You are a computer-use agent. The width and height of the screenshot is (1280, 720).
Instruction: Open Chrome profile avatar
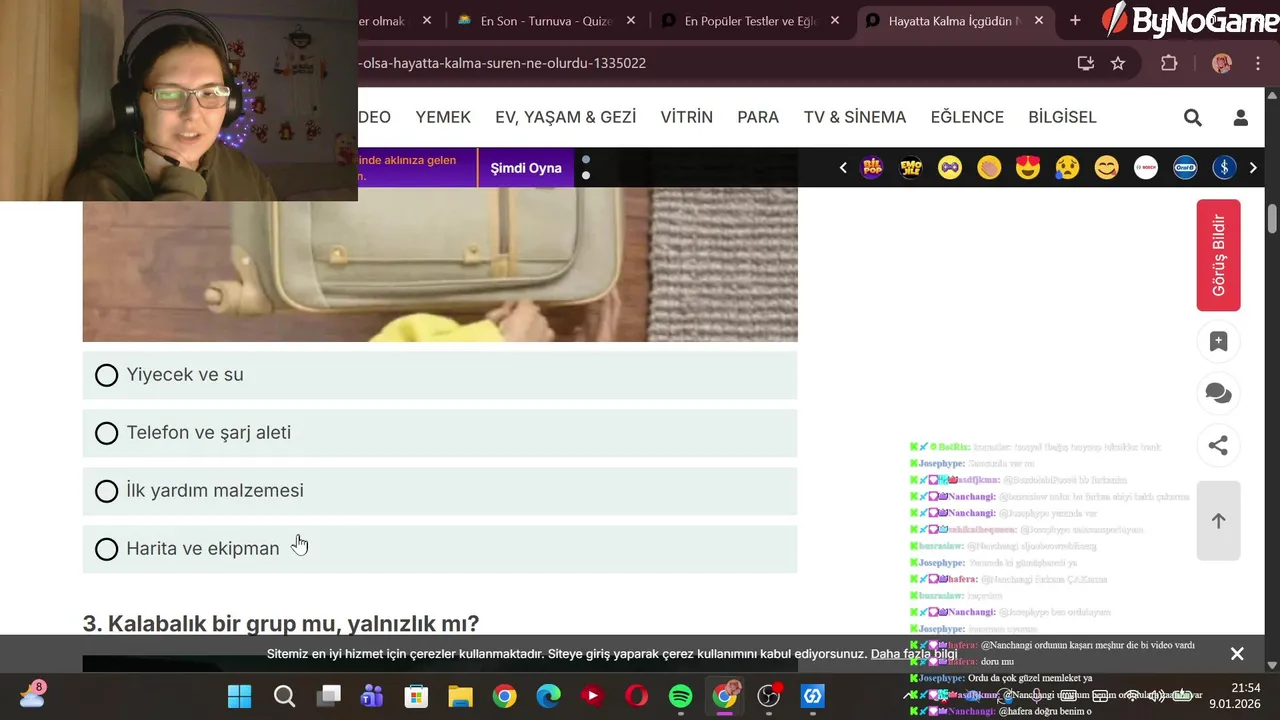[x=1221, y=63]
